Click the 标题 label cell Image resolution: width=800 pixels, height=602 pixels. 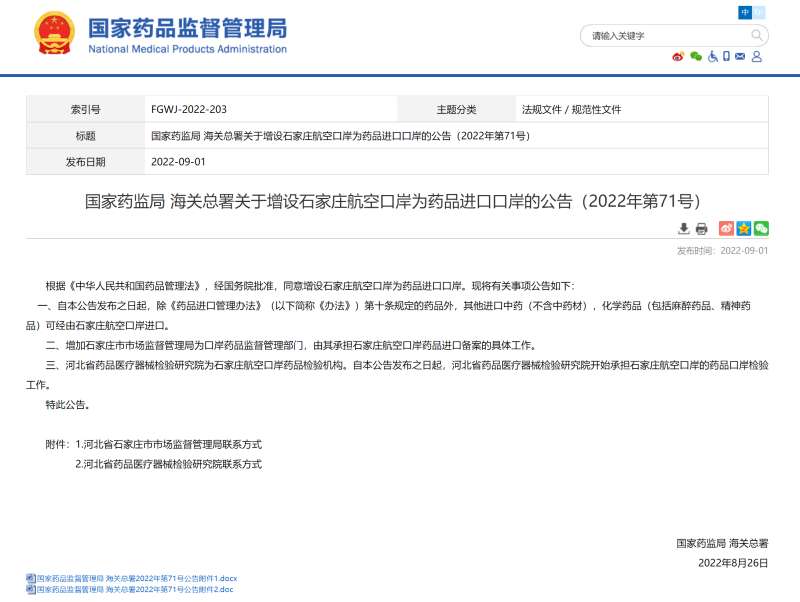tap(86, 136)
